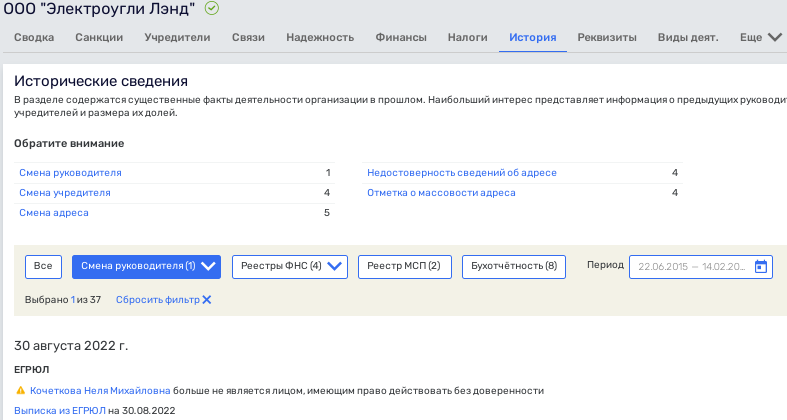The image size is (787, 420).
Task: Expand the Еще chevron in tabs
Action: (774, 37)
